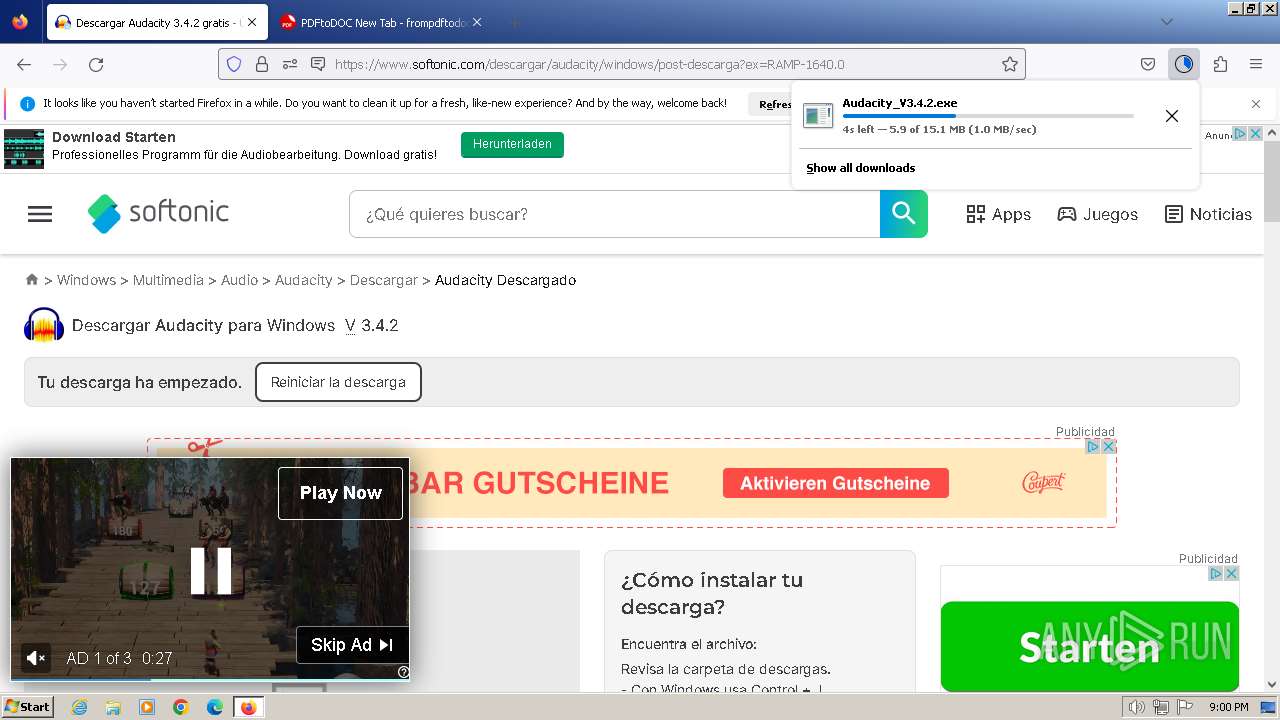Open the video ad info question icon
Screen dimensions: 1280x720
[x=403, y=672]
